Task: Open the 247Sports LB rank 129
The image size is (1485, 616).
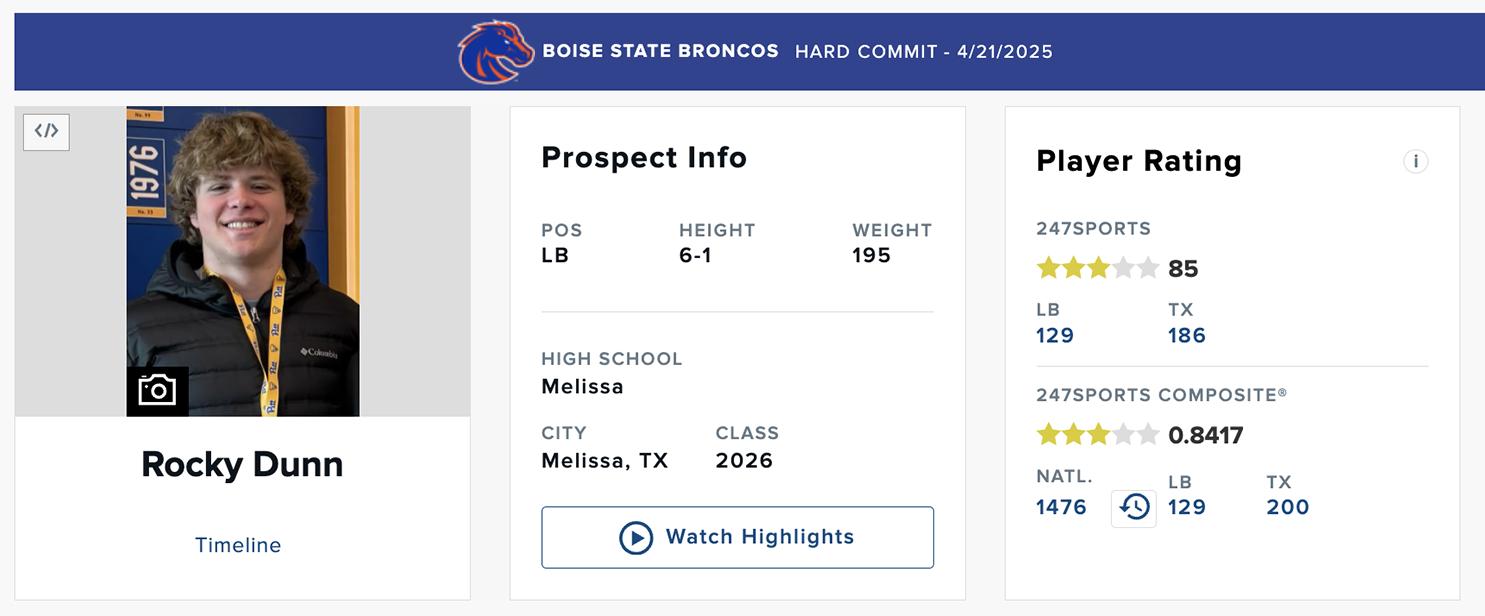Action: [1055, 336]
